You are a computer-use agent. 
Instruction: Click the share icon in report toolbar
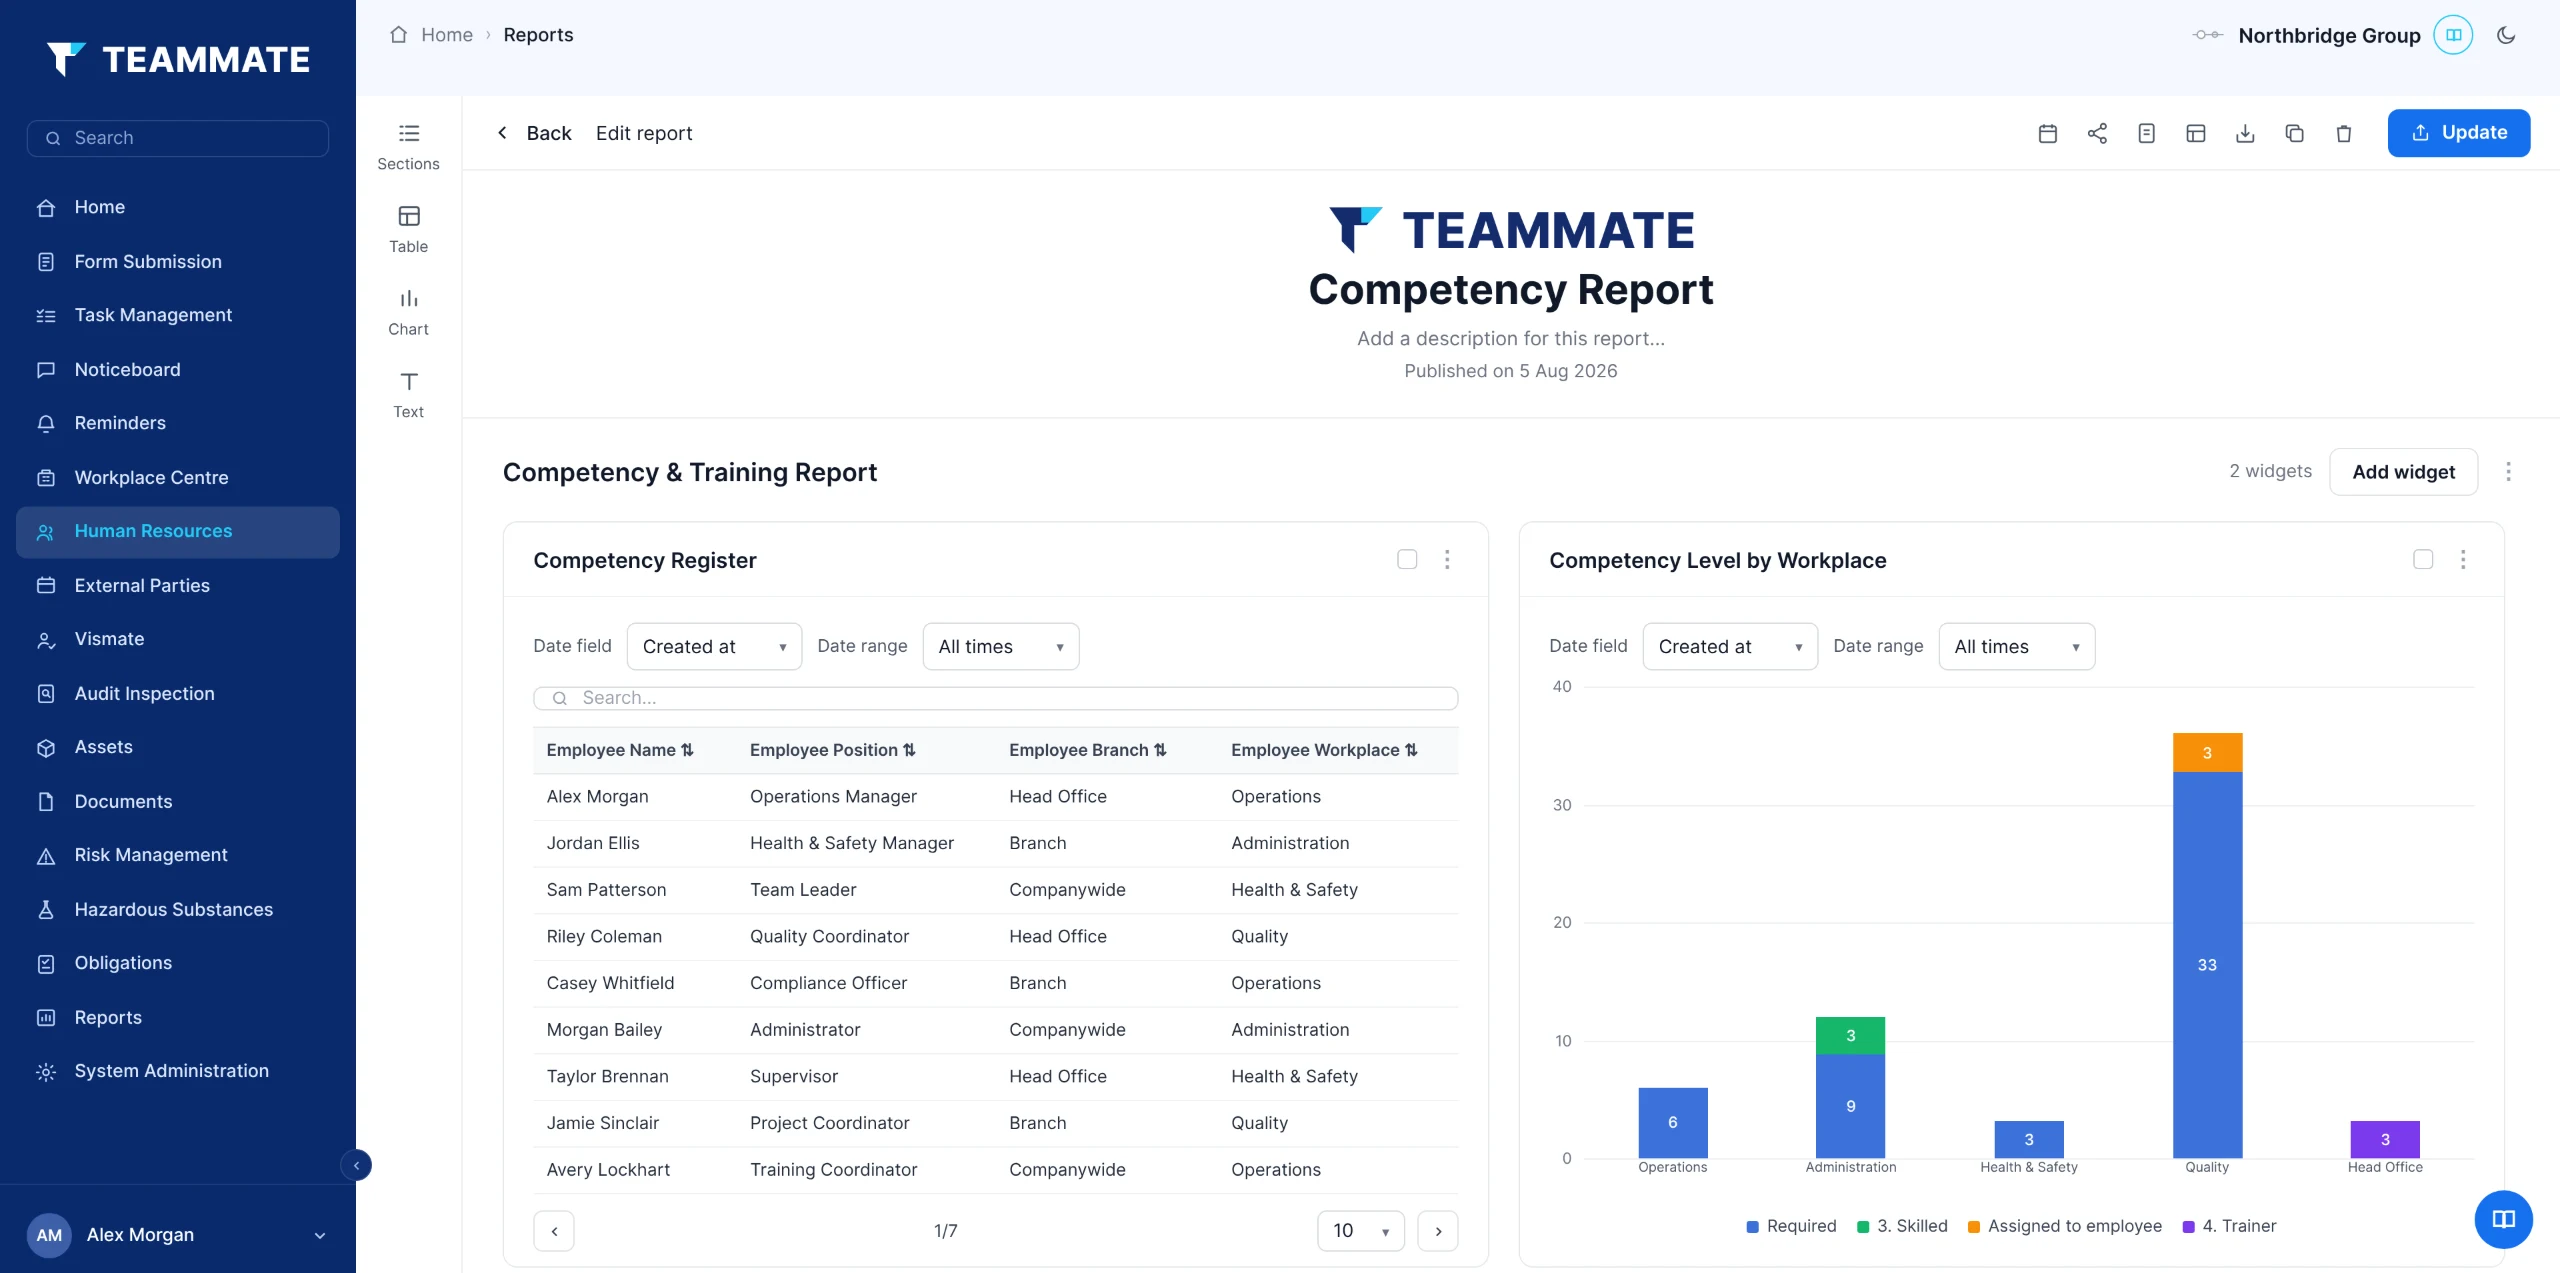(2097, 133)
